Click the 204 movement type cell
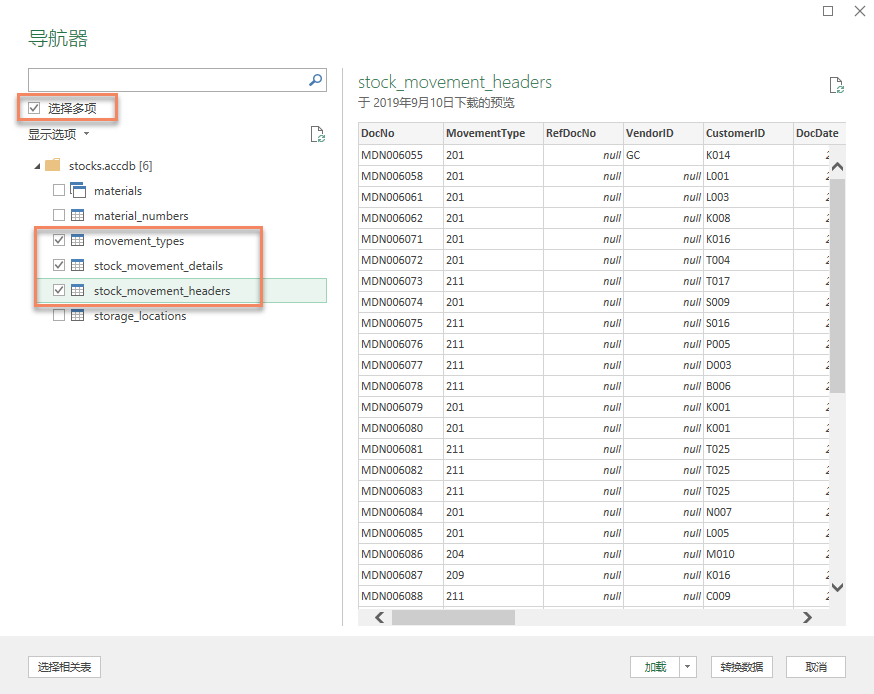874x694 pixels. point(493,554)
